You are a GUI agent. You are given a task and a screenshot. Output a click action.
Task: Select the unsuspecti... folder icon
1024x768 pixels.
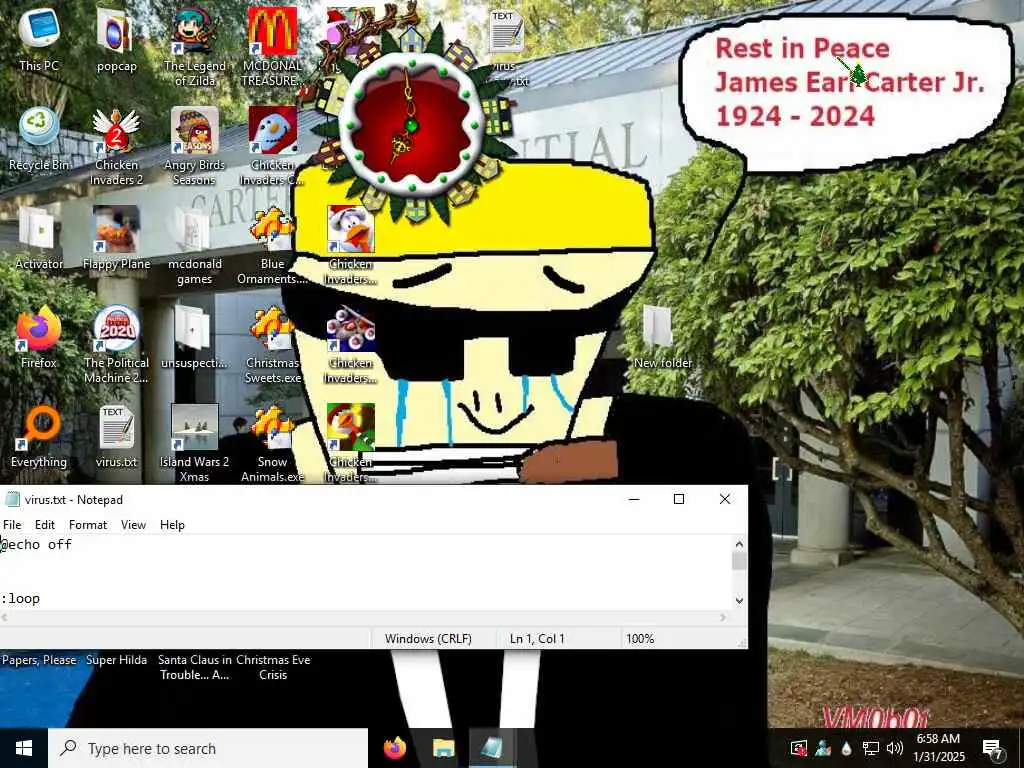pos(194,337)
